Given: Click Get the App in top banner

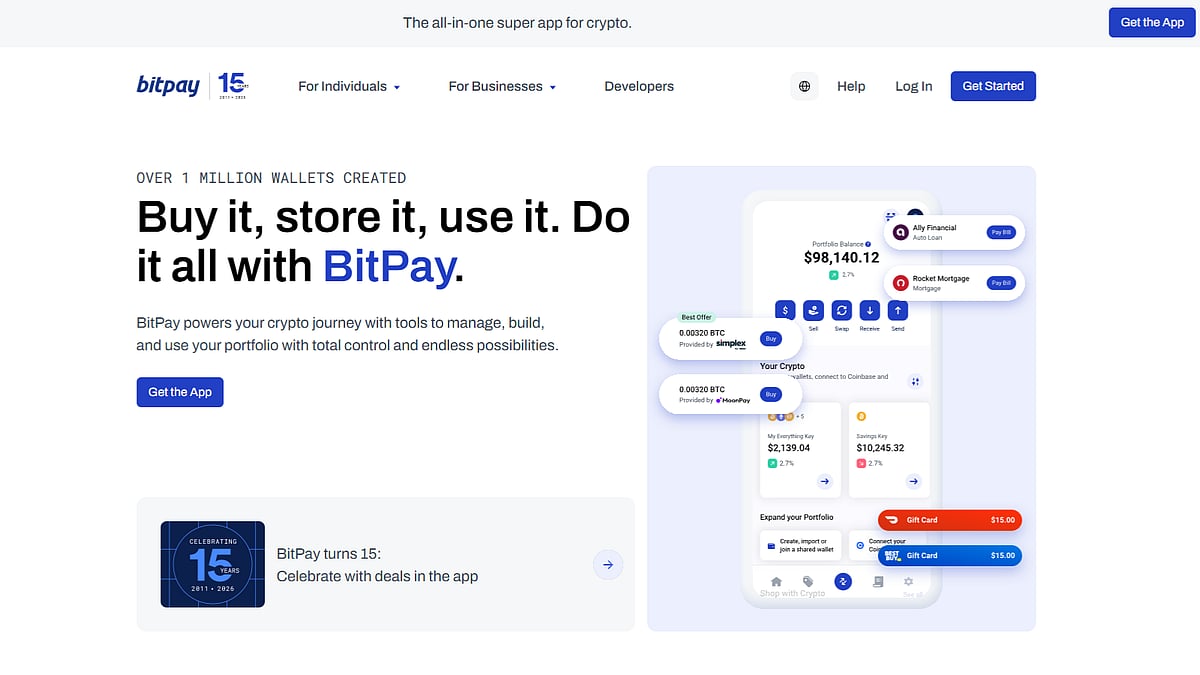Looking at the screenshot, I should [1152, 22].
